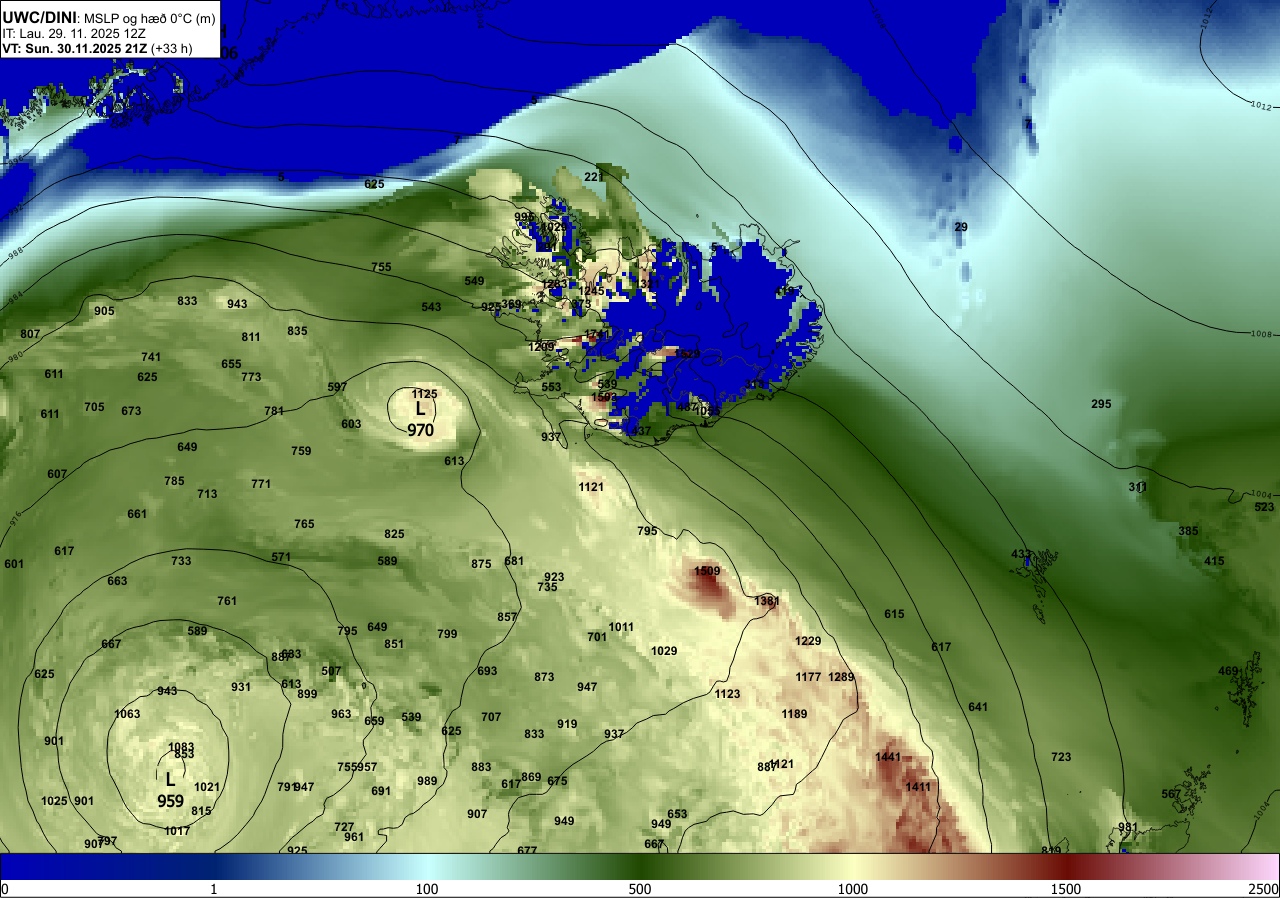Click the 741 height value
Screen dimensions: 1280x898
(x=151, y=357)
